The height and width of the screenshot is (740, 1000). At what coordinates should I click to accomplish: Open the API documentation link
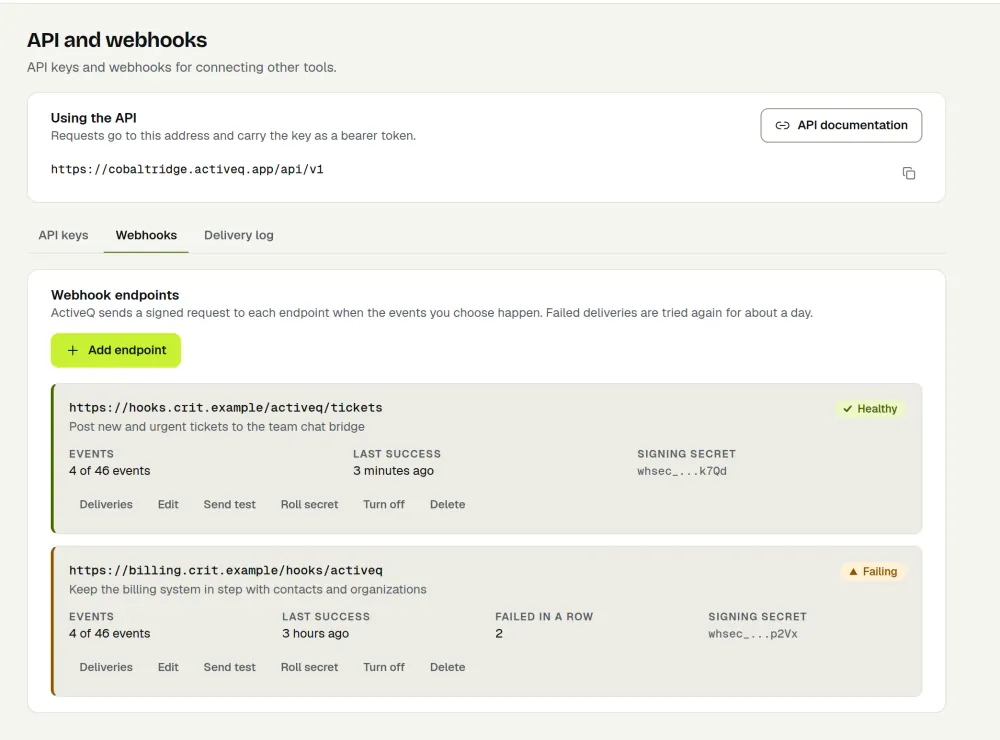pyautogui.click(x=841, y=125)
